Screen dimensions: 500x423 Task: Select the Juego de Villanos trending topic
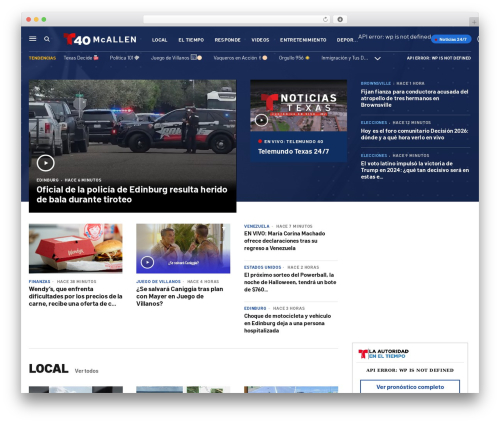point(176,58)
